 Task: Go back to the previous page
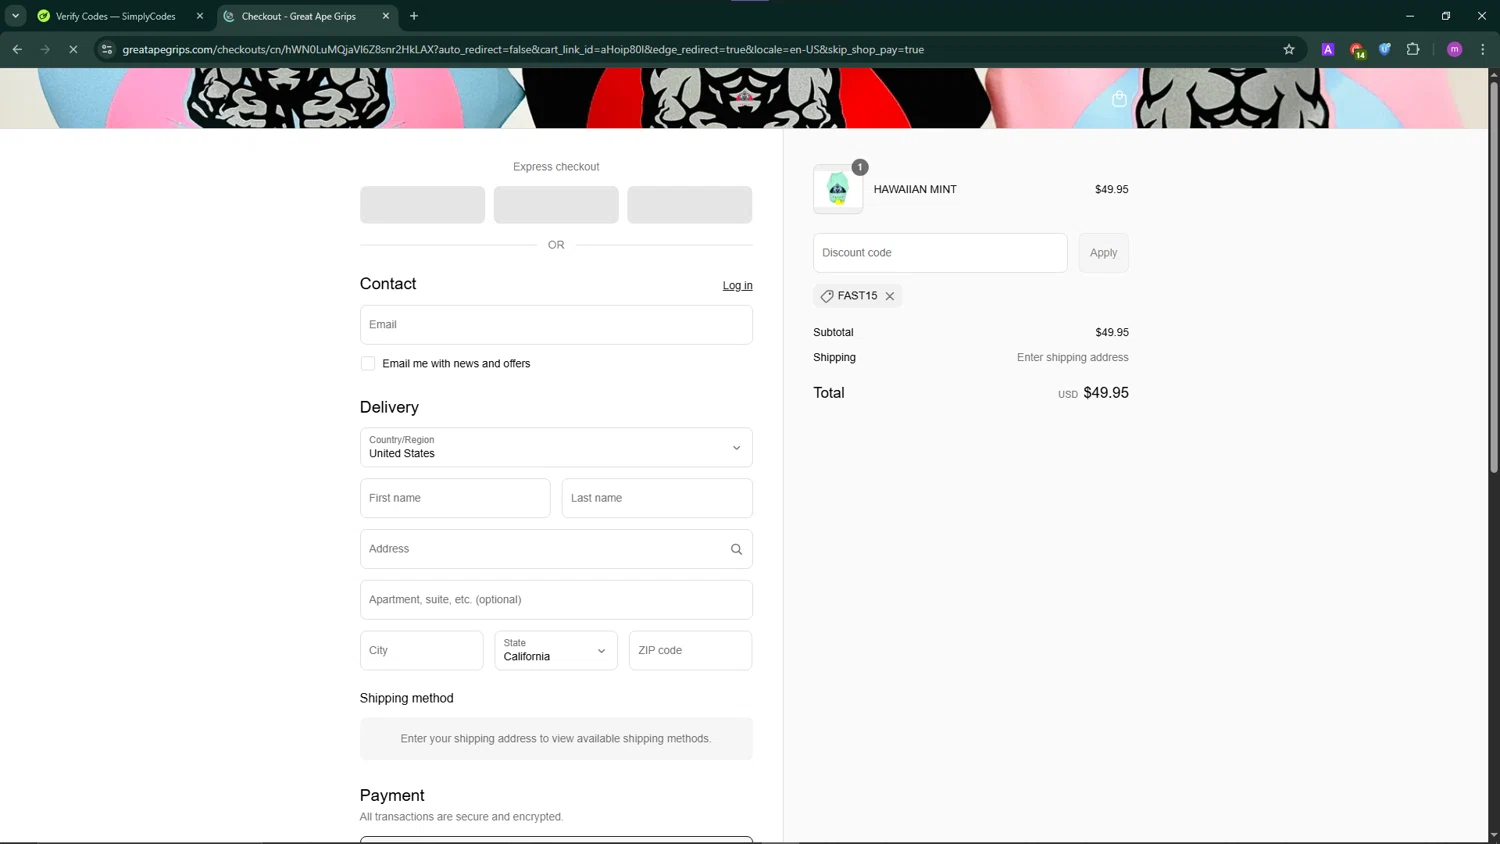click(x=17, y=49)
